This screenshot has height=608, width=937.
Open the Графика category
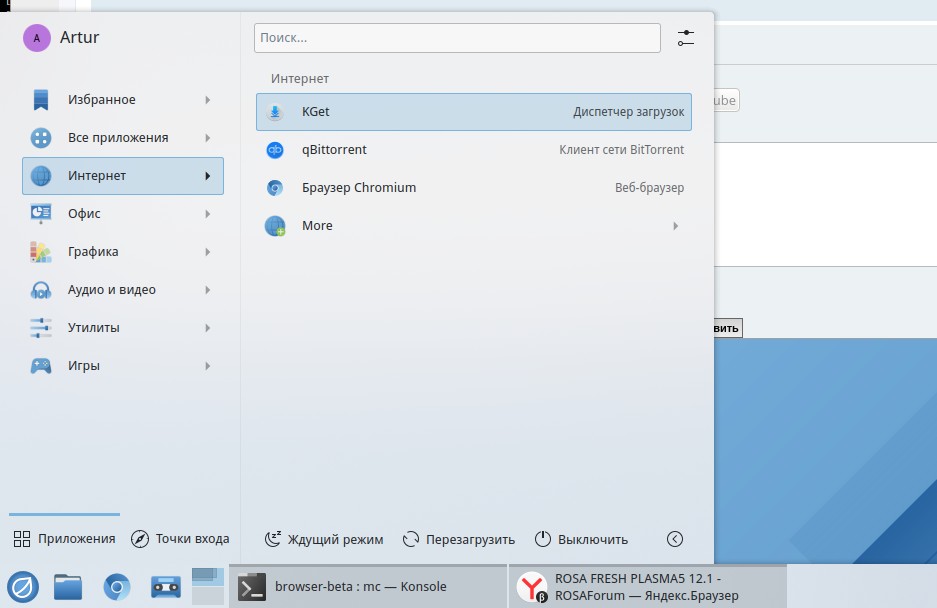(x=123, y=252)
